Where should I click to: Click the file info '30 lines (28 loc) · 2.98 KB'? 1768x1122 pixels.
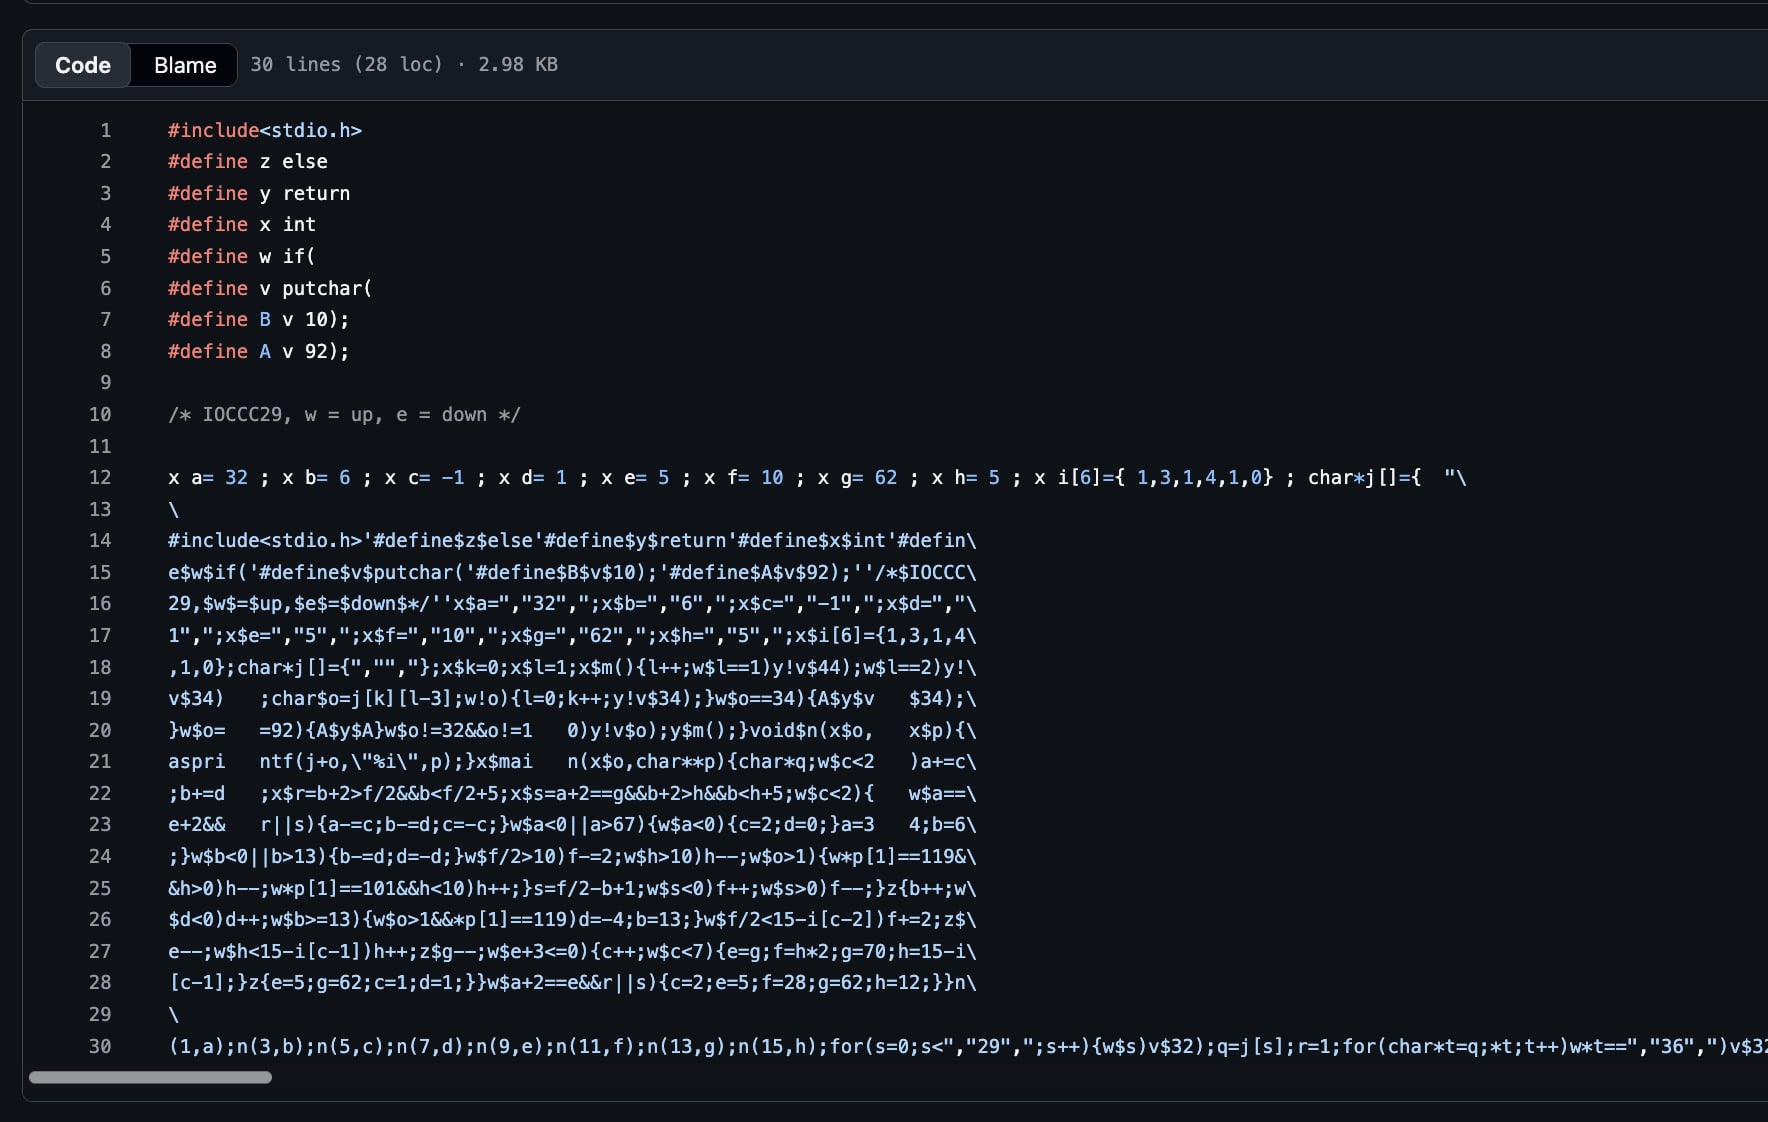[x=404, y=64]
